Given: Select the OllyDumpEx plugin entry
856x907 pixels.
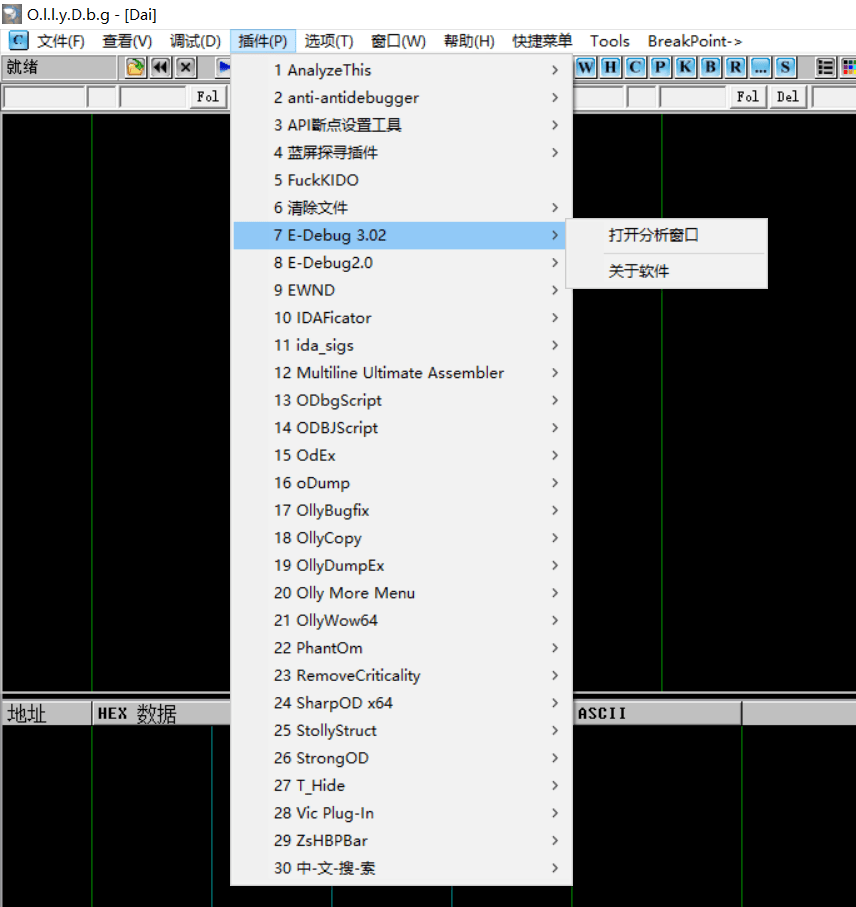Looking at the screenshot, I should (401, 566).
